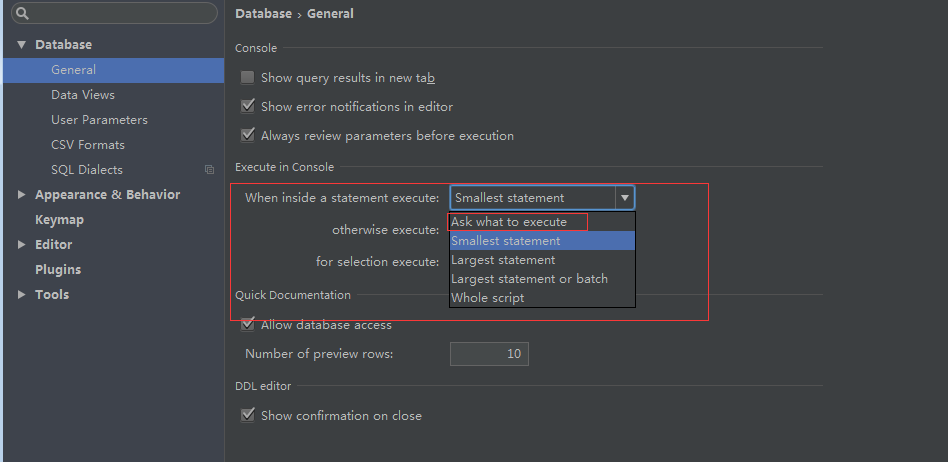Open the Smallest statement combo box
The width and height of the screenshot is (948, 462).
coord(542,198)
